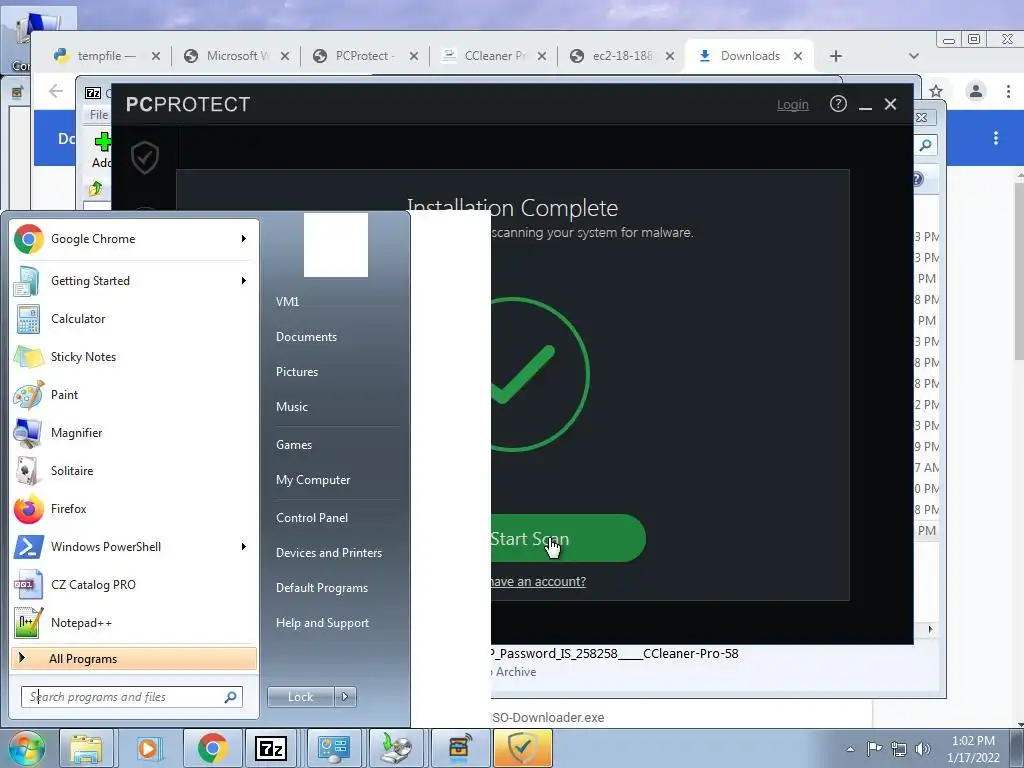Open Games folder
The width and height of the screenshot is (1024, 768).
(x=294, y=445)
